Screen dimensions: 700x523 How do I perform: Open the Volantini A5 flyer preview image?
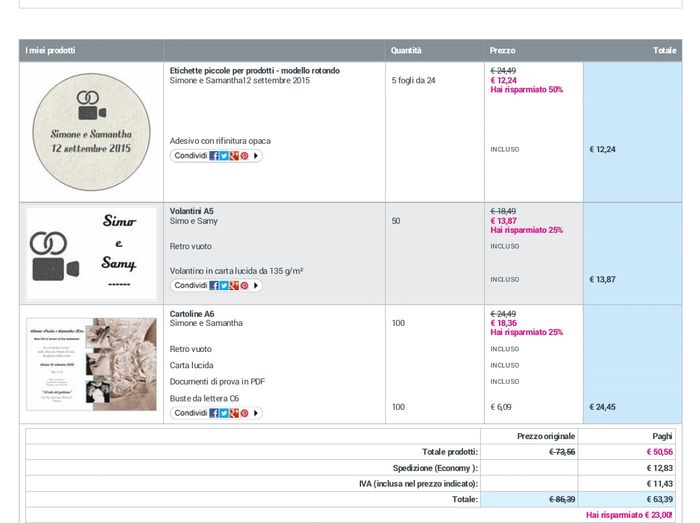click(x=91, y=254)
